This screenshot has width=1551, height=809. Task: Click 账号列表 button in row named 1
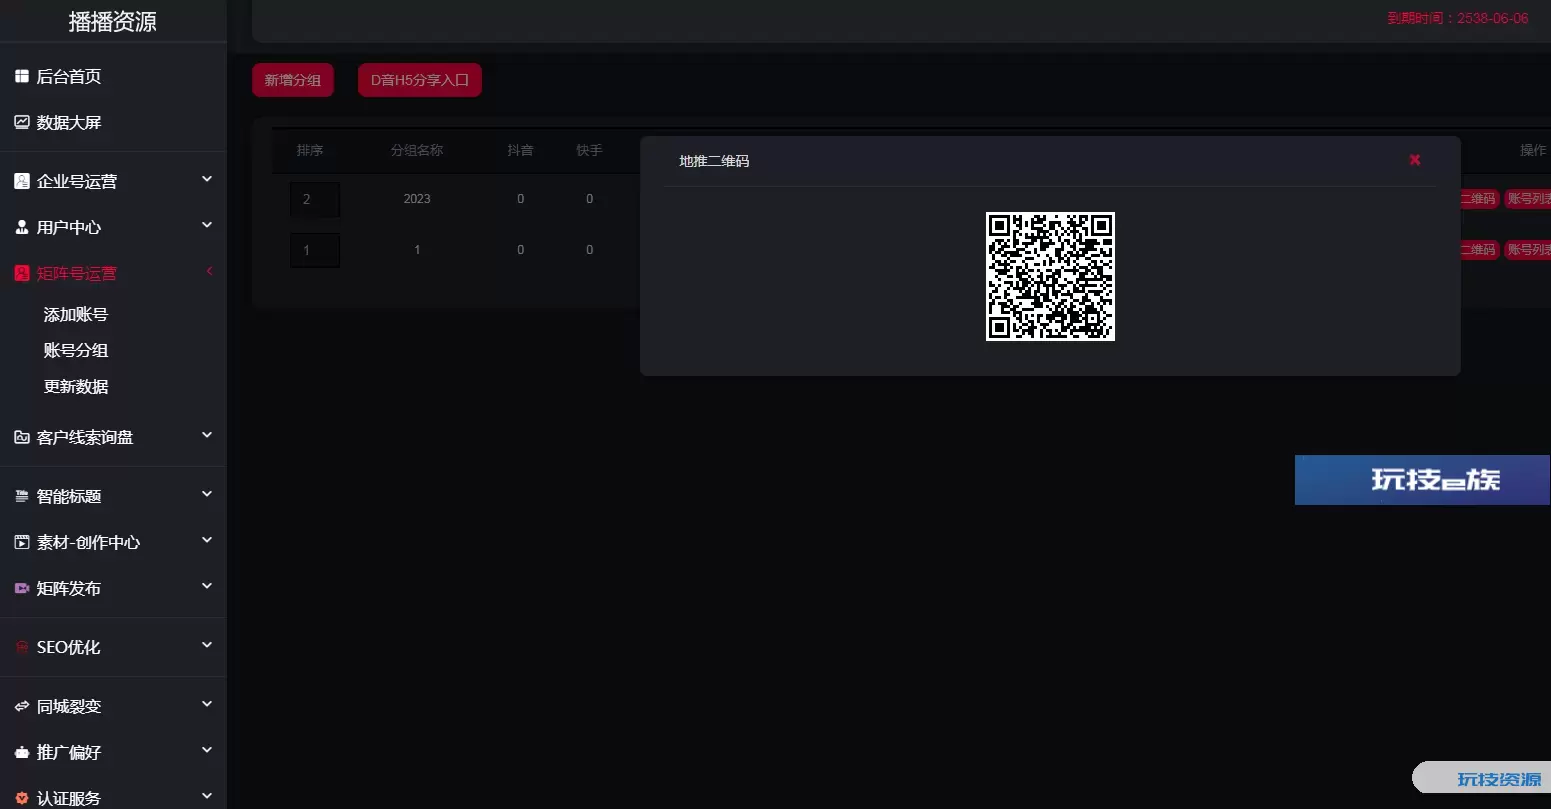(x=1527, y=250)
